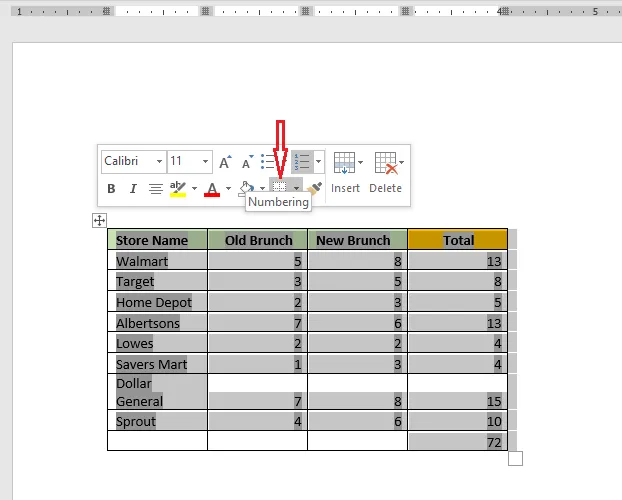The image size is (622, 500).
Task: Apply numbered list formatting
Action: coord(302,162)
